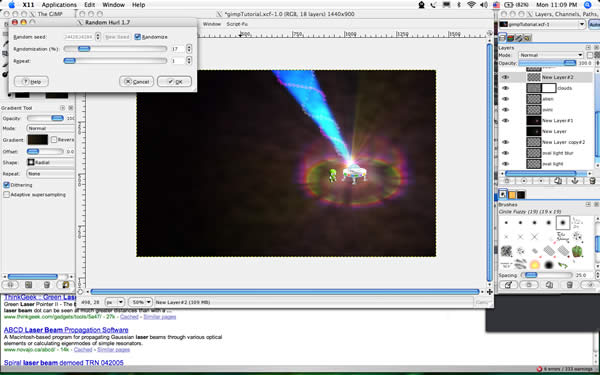Open image selector gimpTutorial.xcf dropdown
Viewport: 600px width, 375px height.
tap(542, 24)
